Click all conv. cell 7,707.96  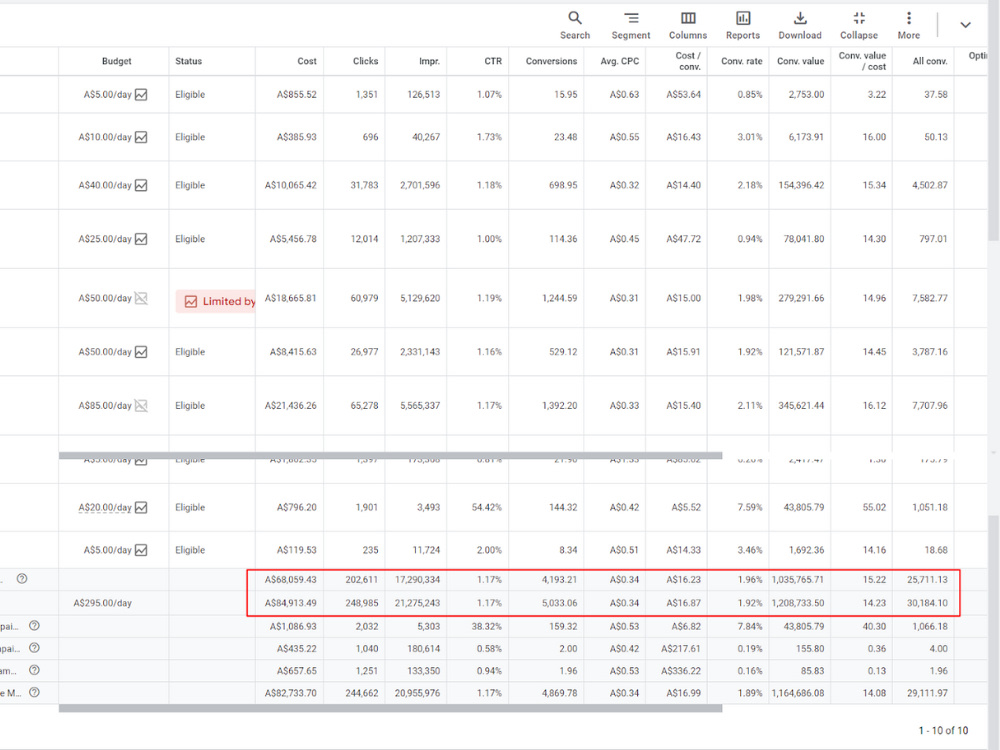point(930,406)
